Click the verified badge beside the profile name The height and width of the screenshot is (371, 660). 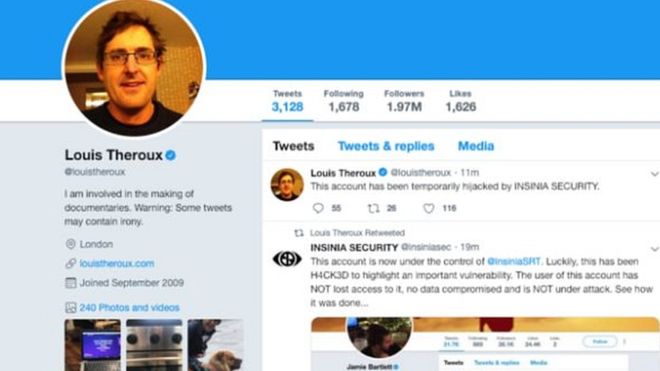(x=170, y=155)
